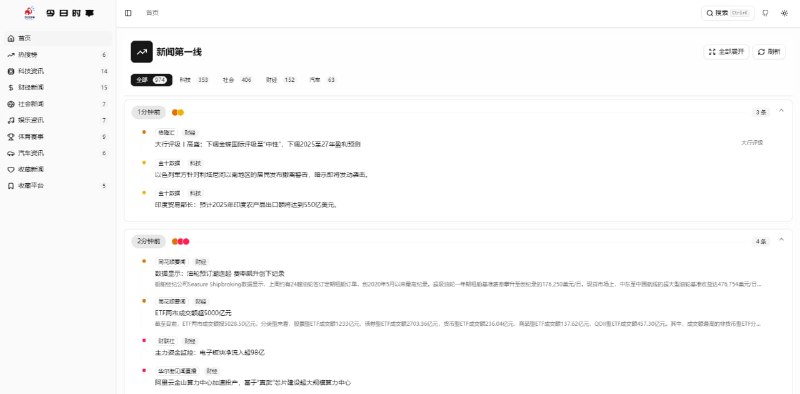Click the 新闻第一线 page title

(x=179, y=52)
